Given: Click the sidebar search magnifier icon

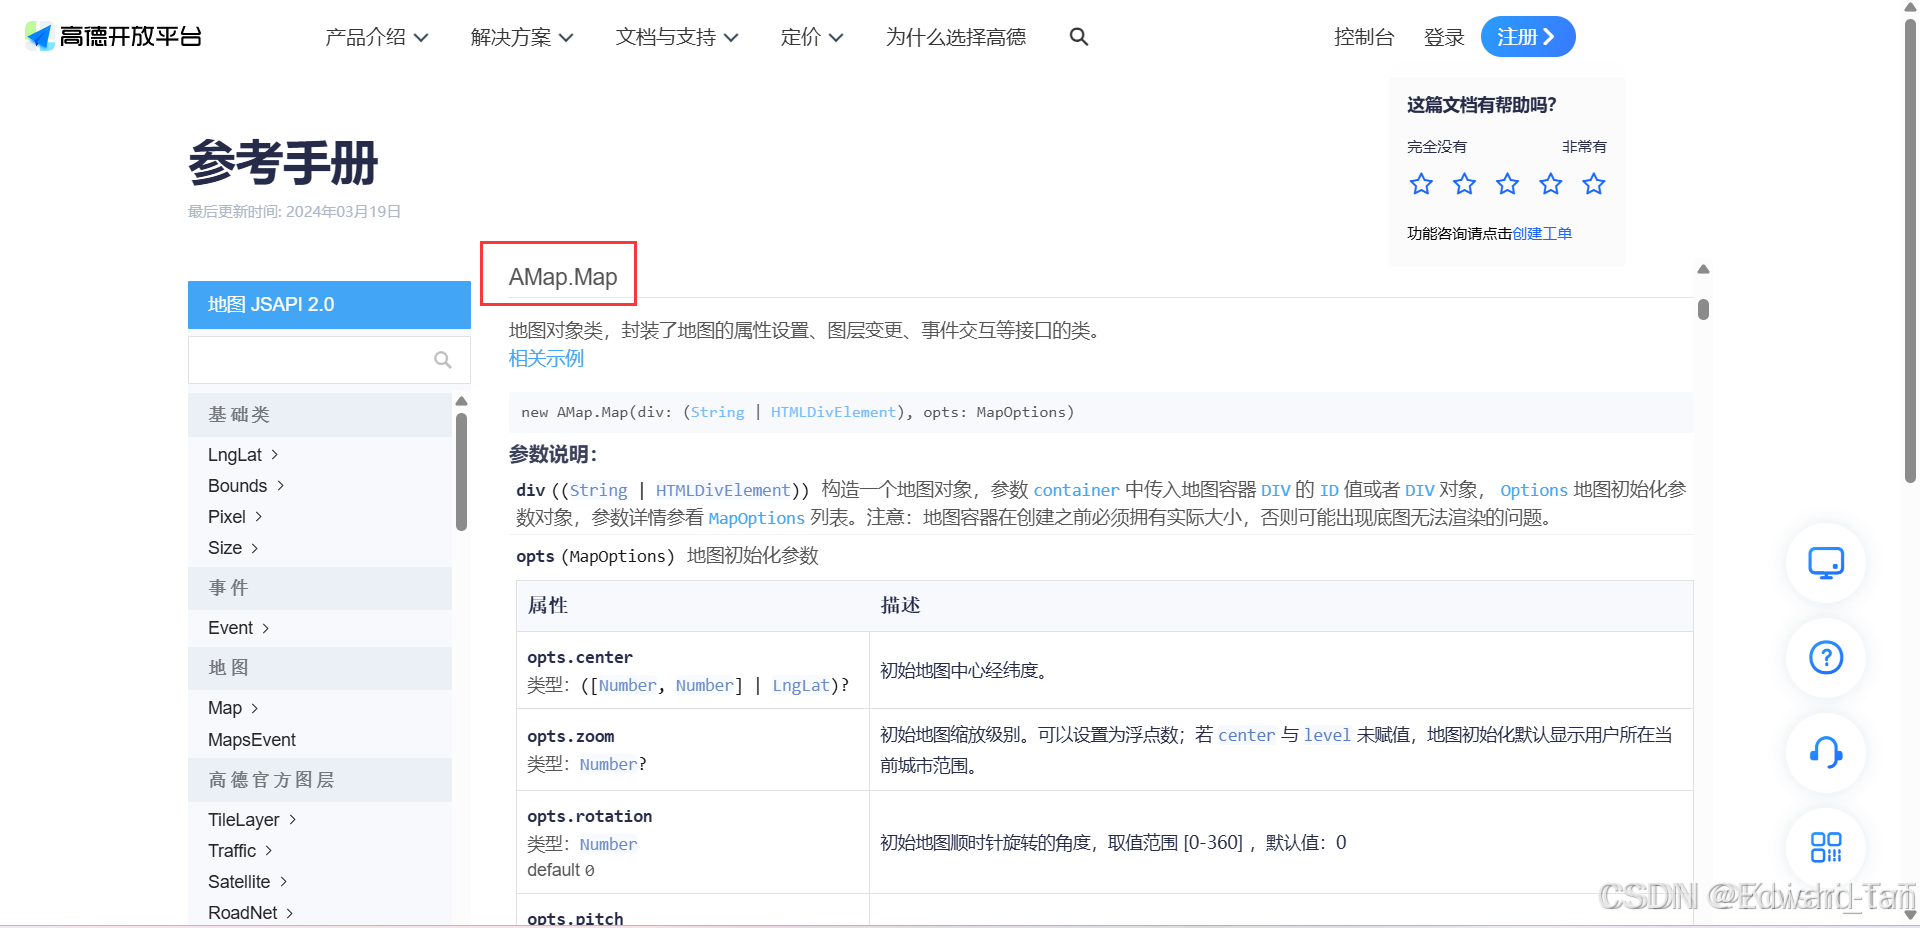Looking at the screenshot, I should (x=443, y=360).
